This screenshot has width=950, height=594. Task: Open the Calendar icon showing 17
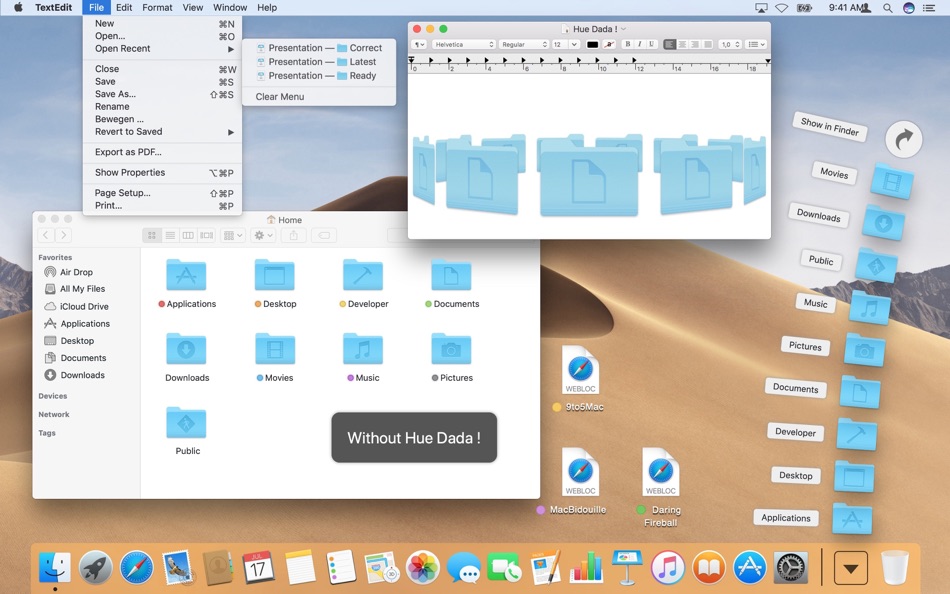click(258, 567)
